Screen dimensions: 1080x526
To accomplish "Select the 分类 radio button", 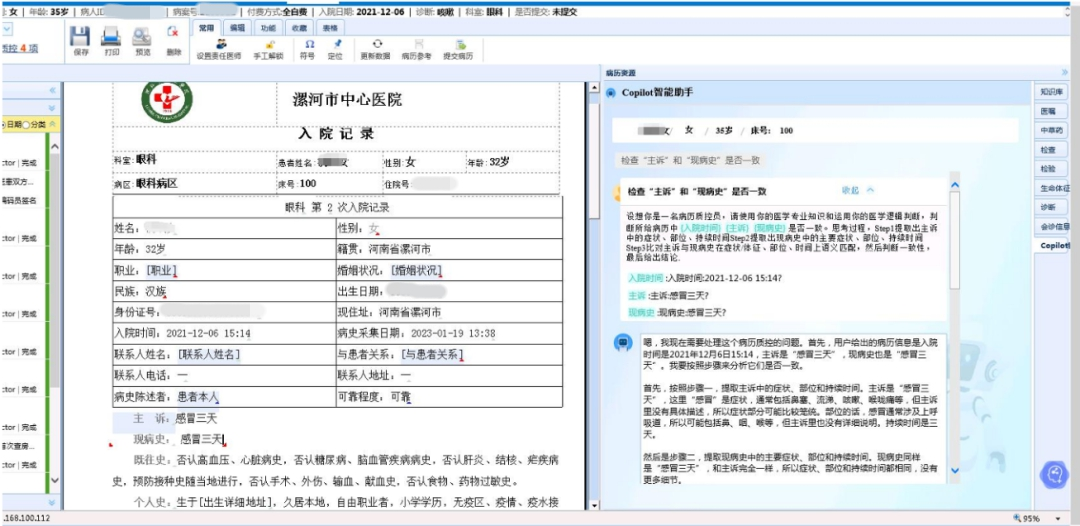I will (26, 125).
